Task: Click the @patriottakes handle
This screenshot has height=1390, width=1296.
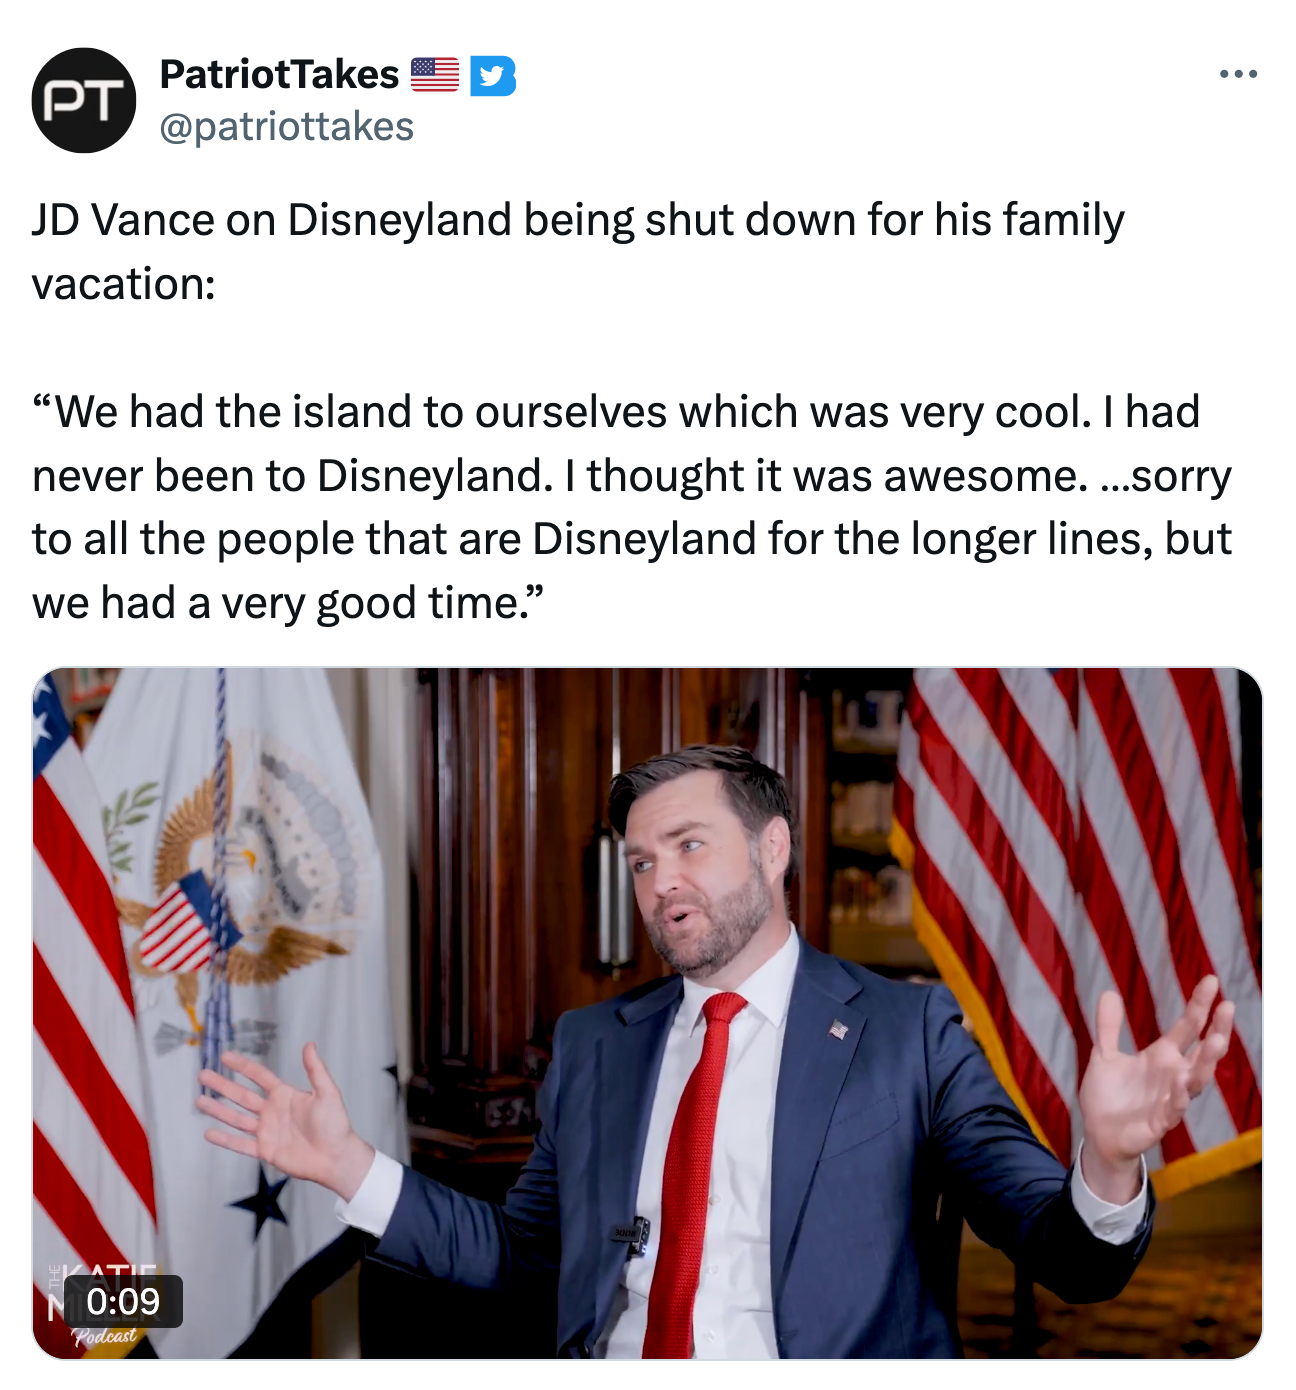Action: [x=287, y=127]
